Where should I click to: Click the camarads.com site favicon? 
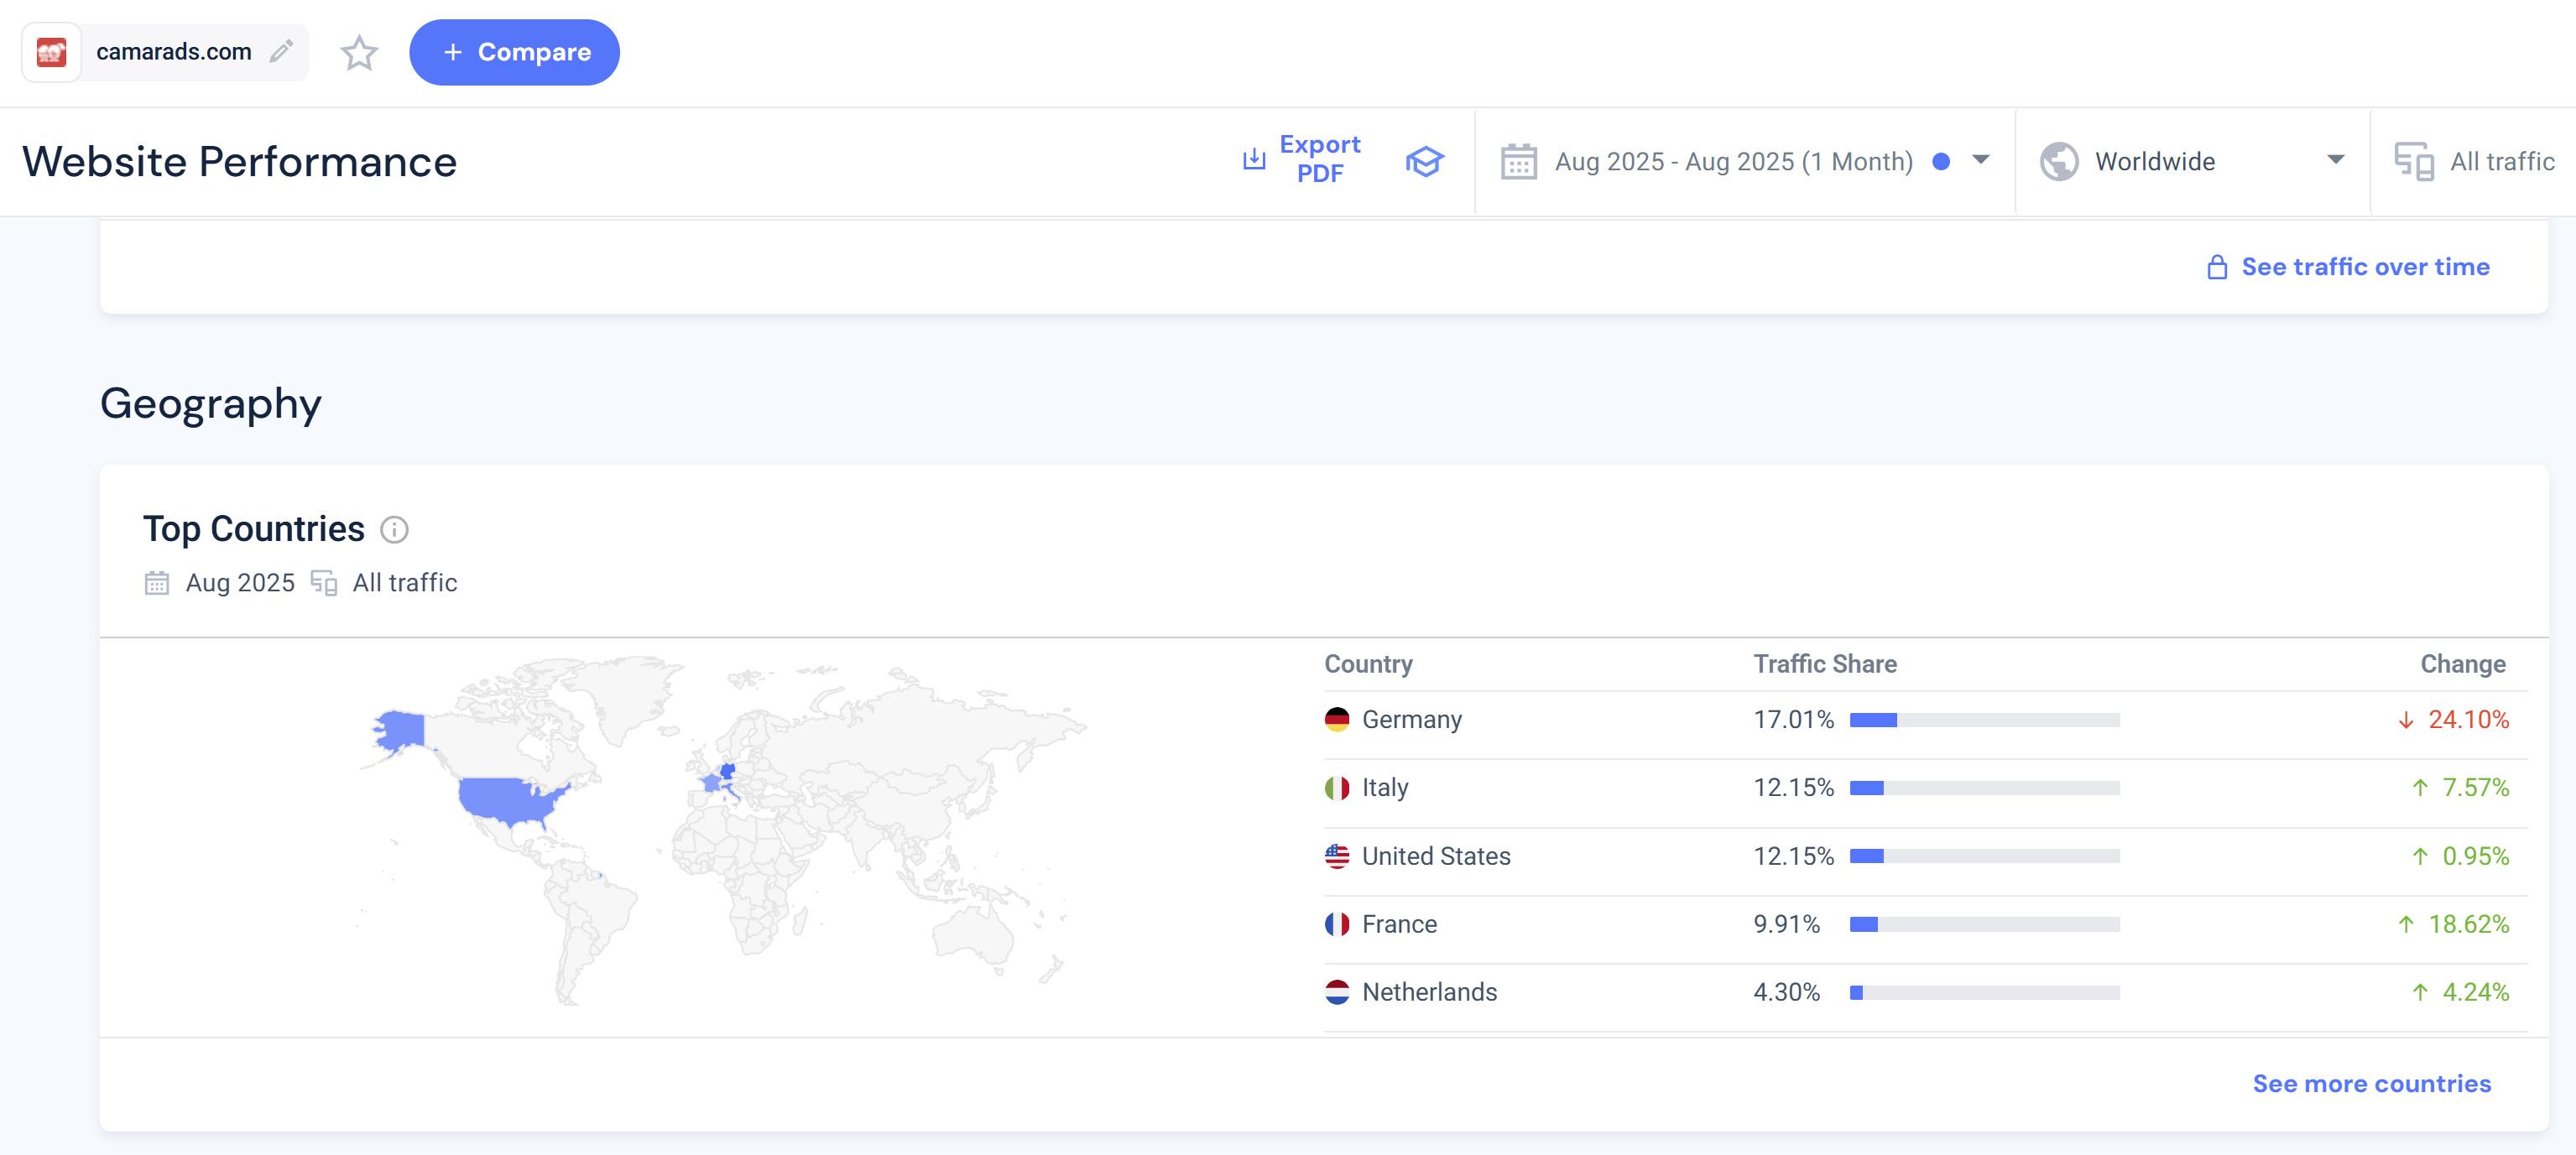point(51,52)
